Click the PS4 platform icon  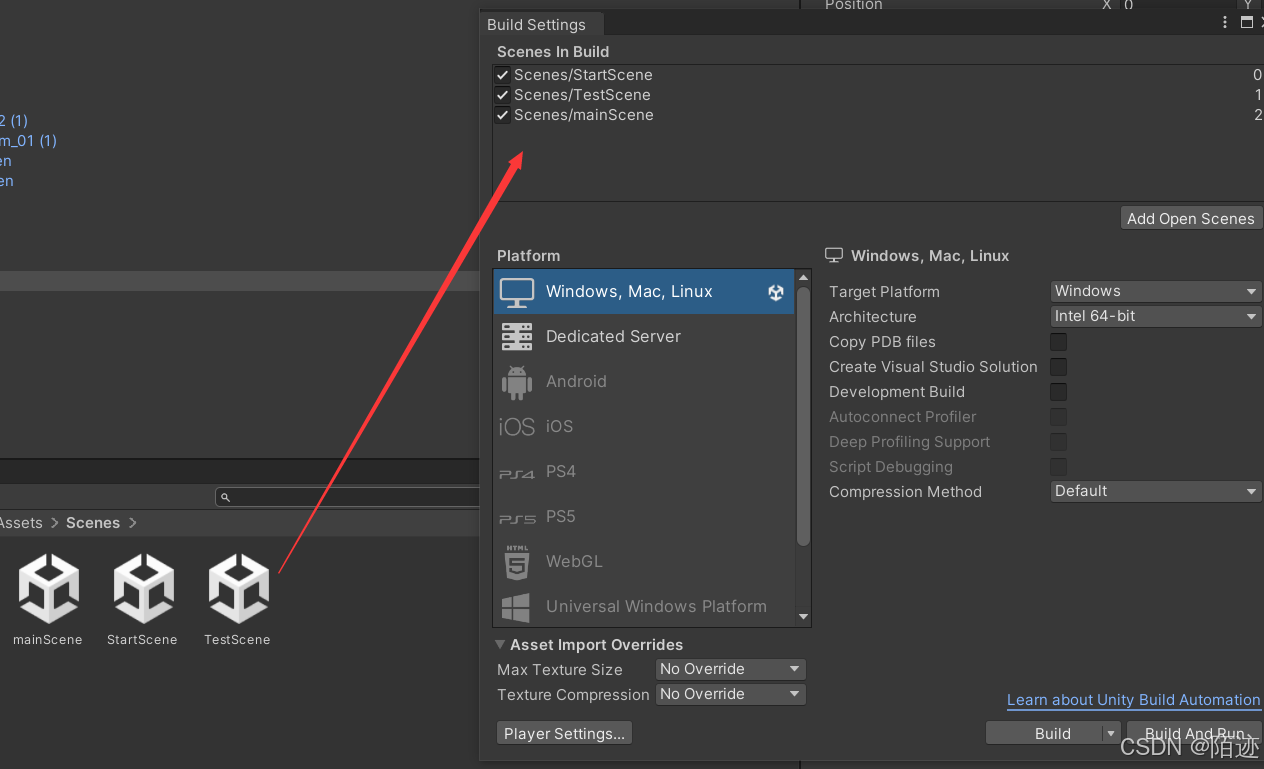(x=517, y=474)
